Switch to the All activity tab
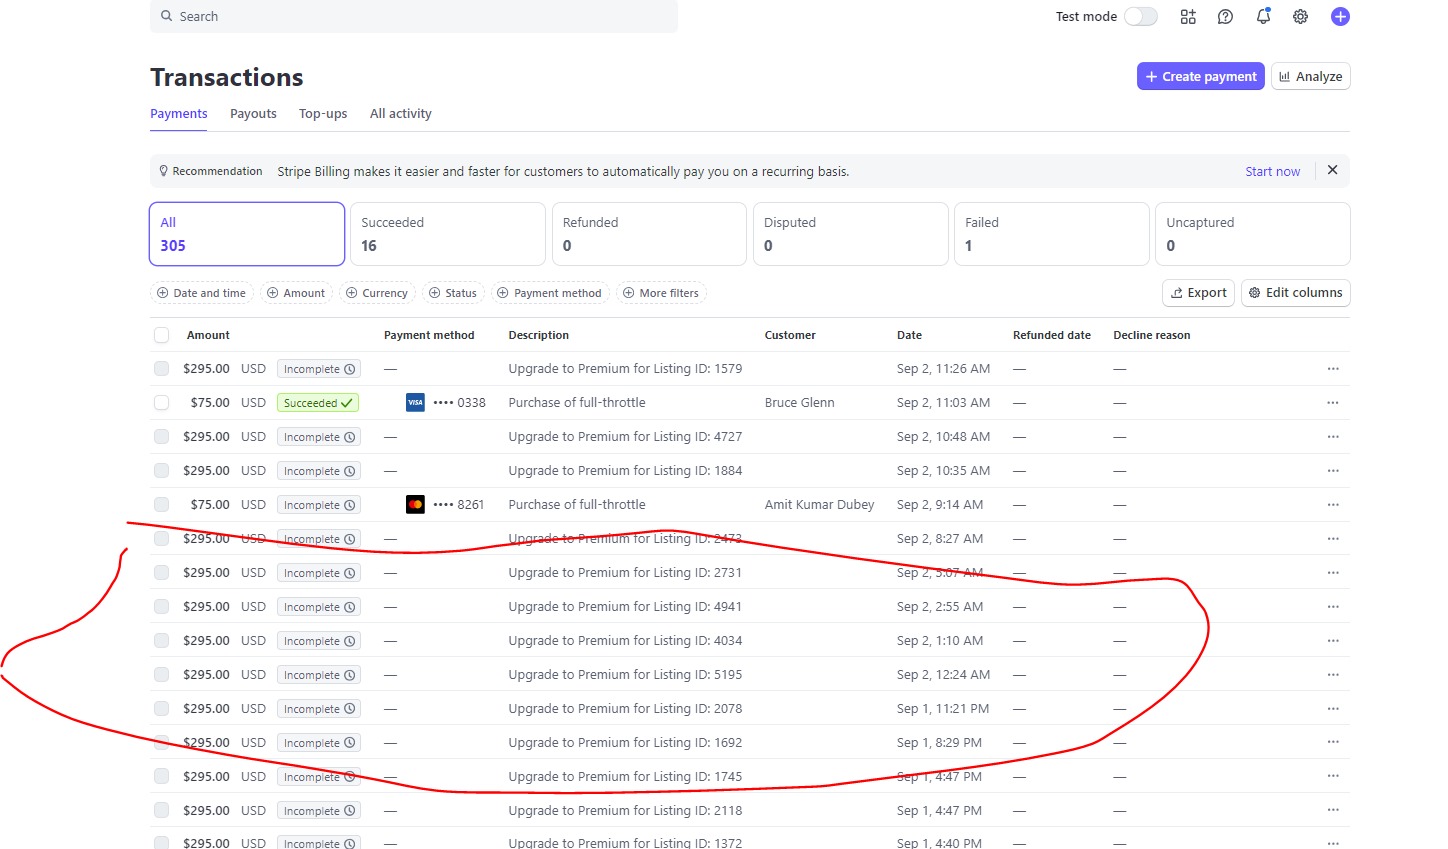 [x=400, y=114]
